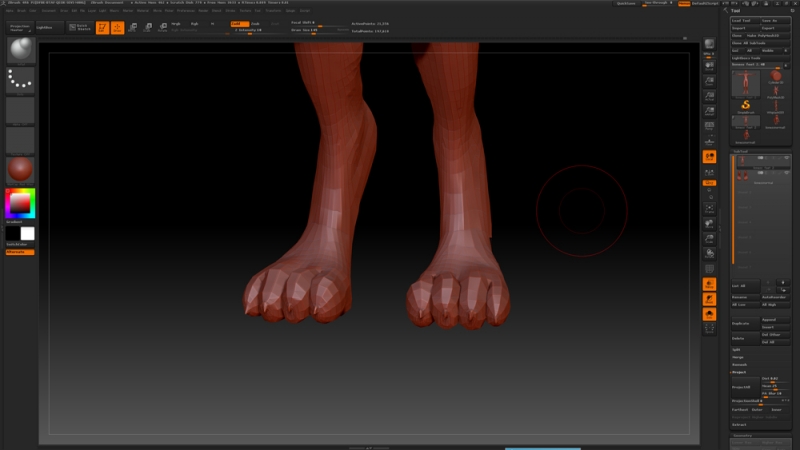Select the Rotate transform tool
Viewport: 800px width, 450px height.
[162, 28]
